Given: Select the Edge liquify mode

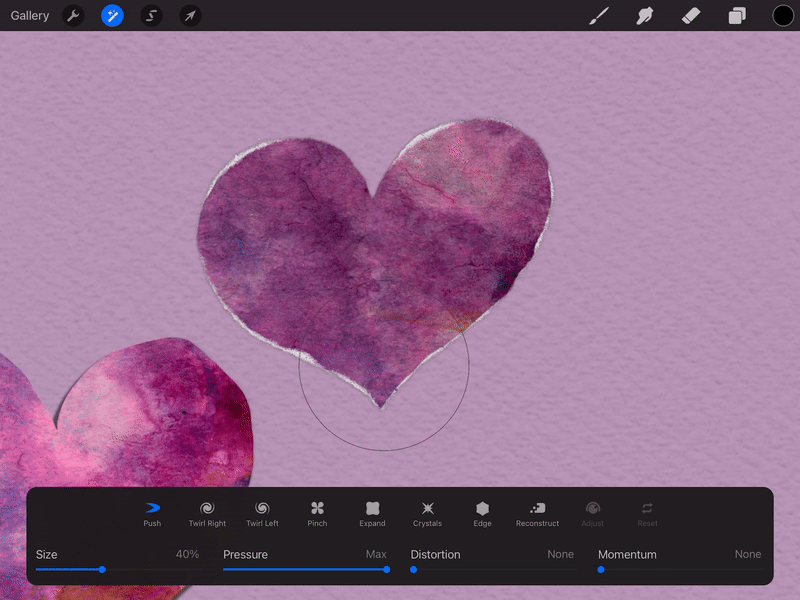Looking at the screenshot, I should (482, 514).
